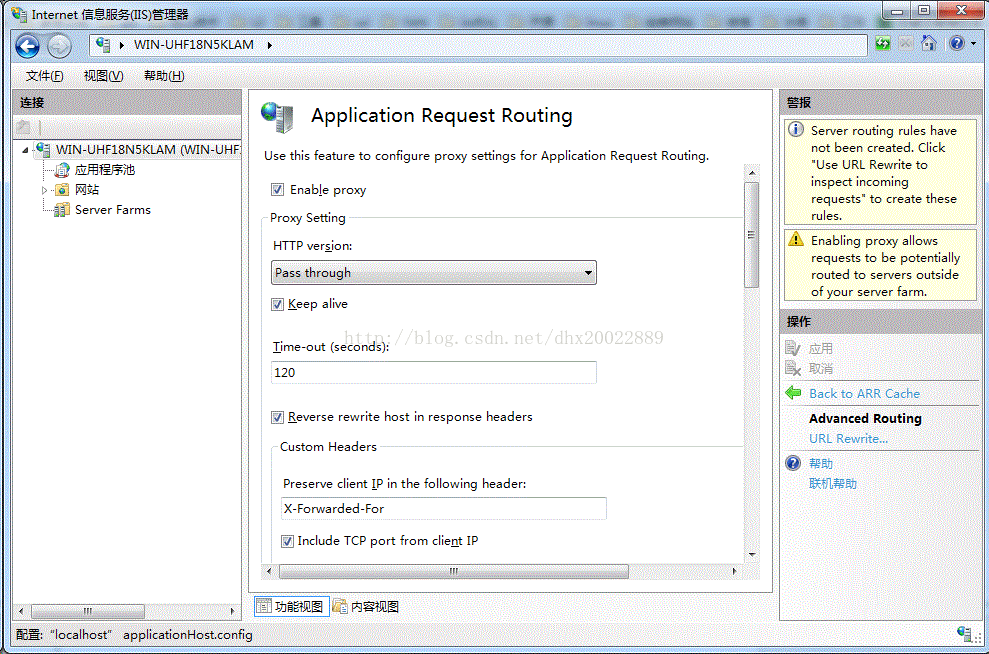Click connections pane scrollbar right arrow
The height and width of the screenshot is (654, 989).
232,611
